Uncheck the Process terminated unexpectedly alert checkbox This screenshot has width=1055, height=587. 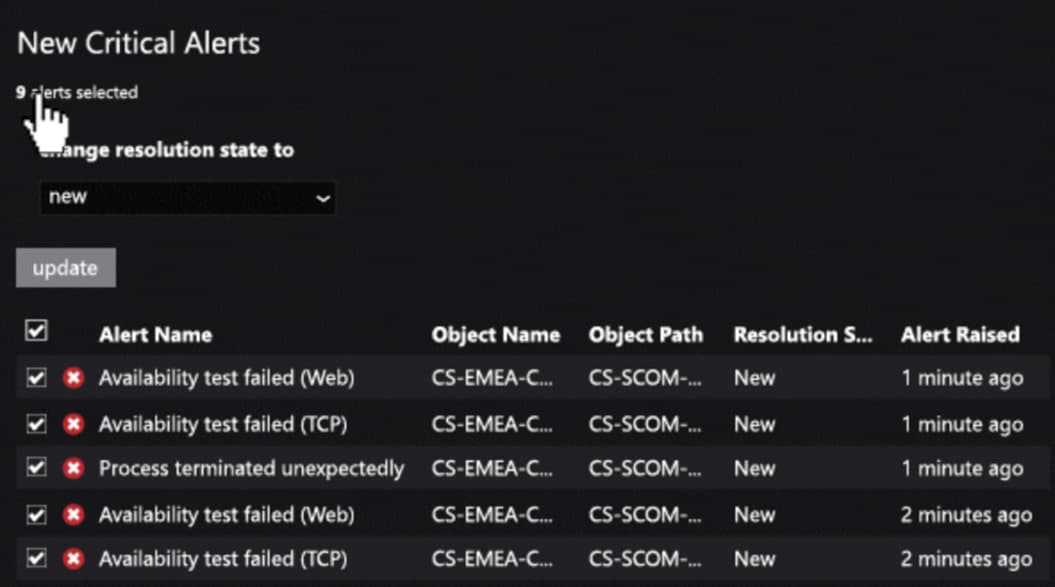pos(36,468)
